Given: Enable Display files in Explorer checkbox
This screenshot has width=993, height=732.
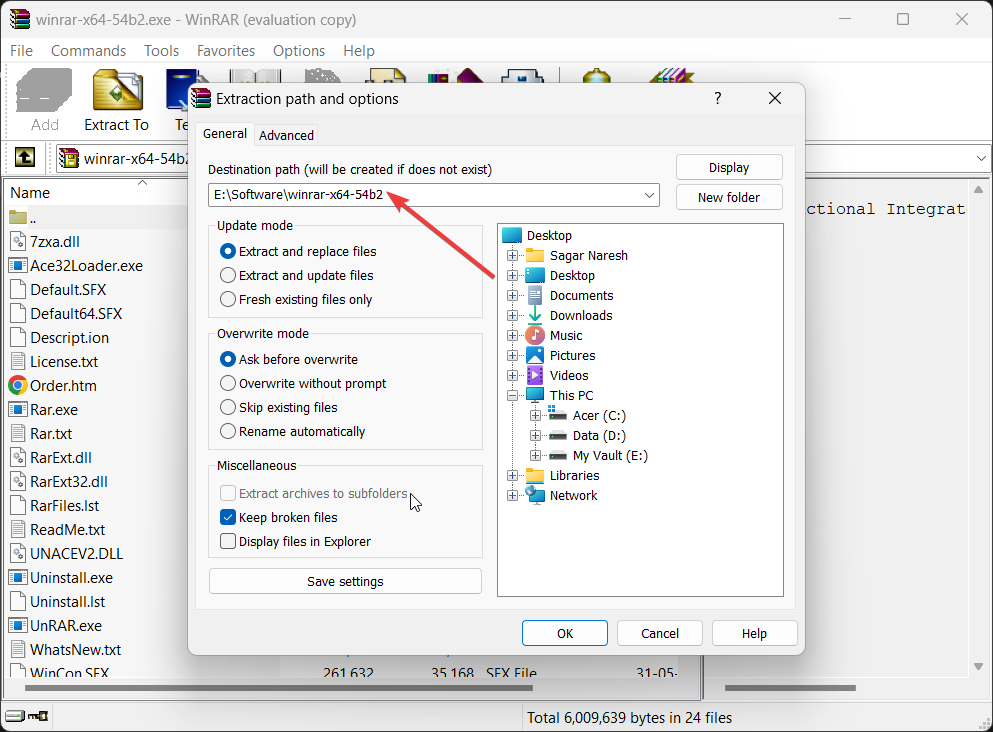Looking at the screenshot, I should tap(228, 541).
